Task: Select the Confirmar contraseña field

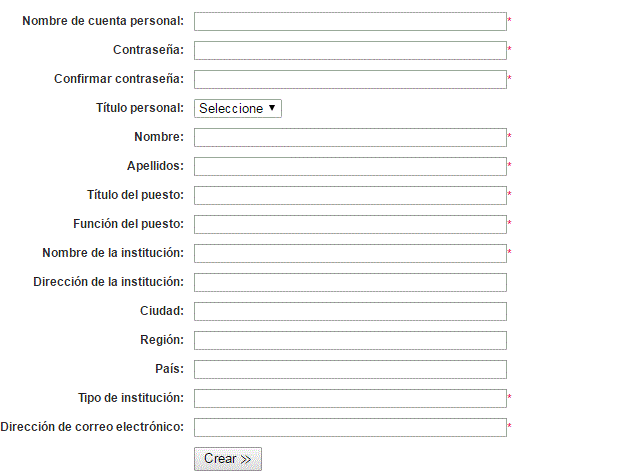Action: 350,80
